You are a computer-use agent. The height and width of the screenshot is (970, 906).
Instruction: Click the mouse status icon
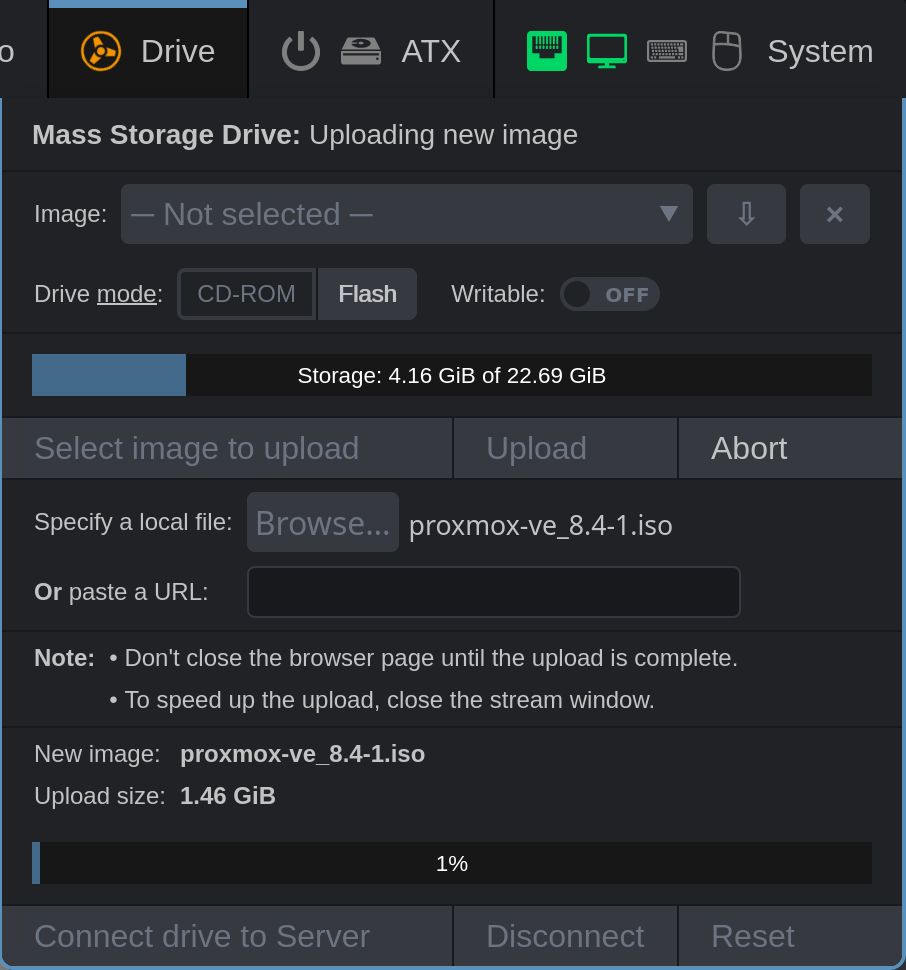(x=727, y=51)
